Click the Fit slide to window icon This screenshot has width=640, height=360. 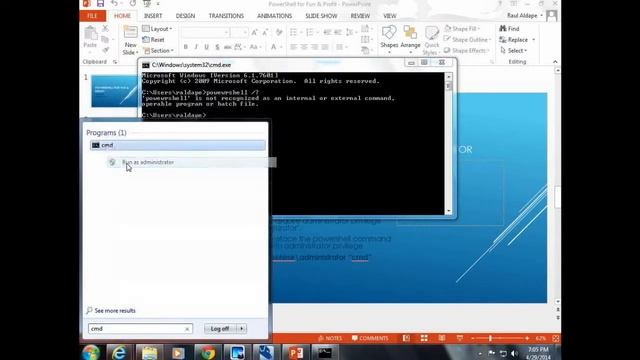click(x=556, y=338)
